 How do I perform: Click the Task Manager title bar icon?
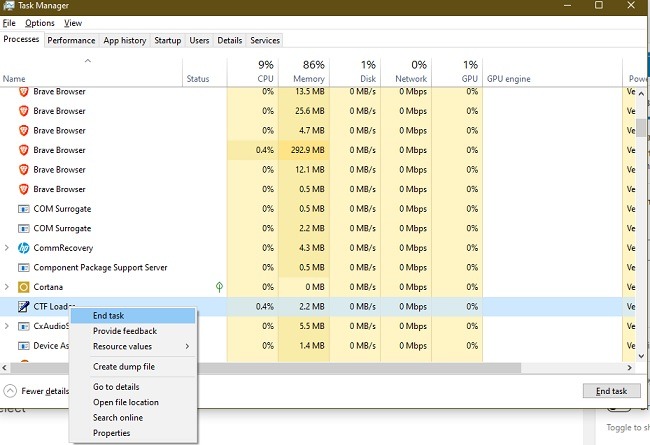[8, 6]
